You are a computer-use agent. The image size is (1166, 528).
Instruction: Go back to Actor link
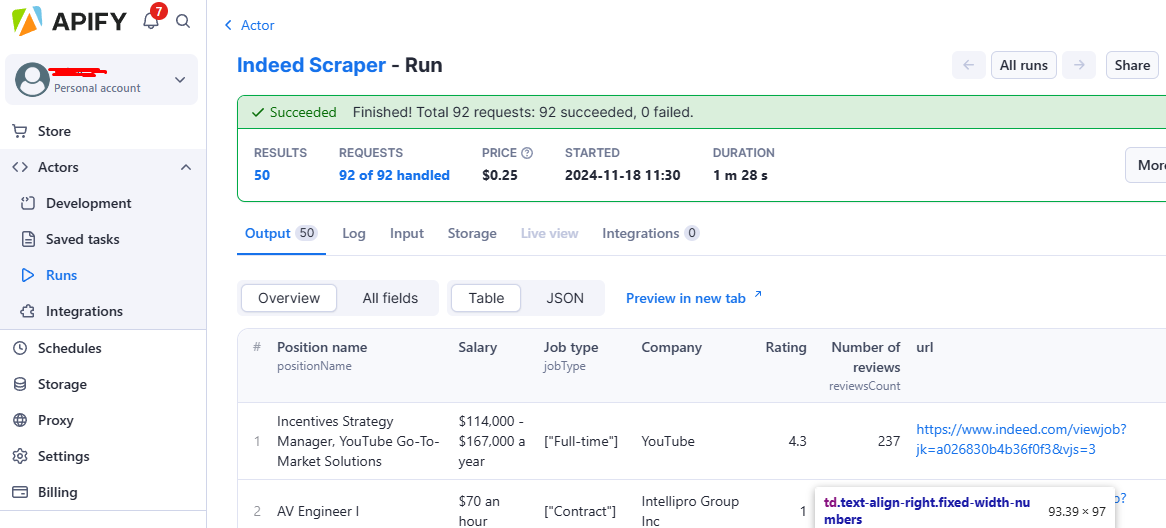click(249, 25)
